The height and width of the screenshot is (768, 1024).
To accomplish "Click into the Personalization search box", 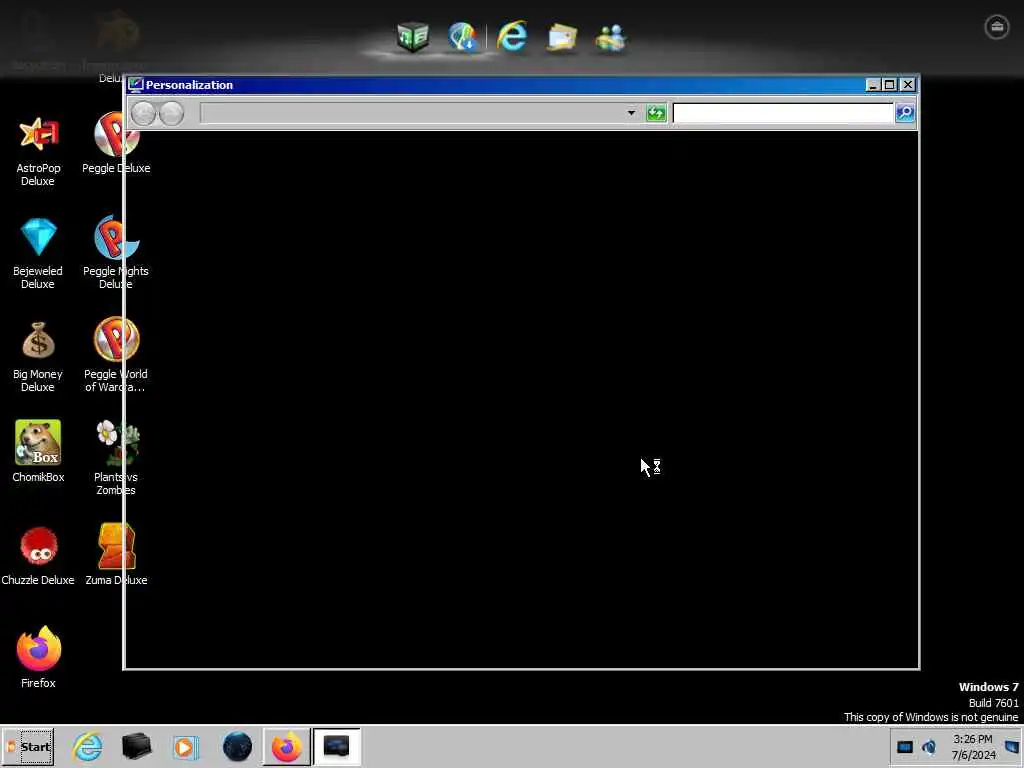I will tap(782, 113).
